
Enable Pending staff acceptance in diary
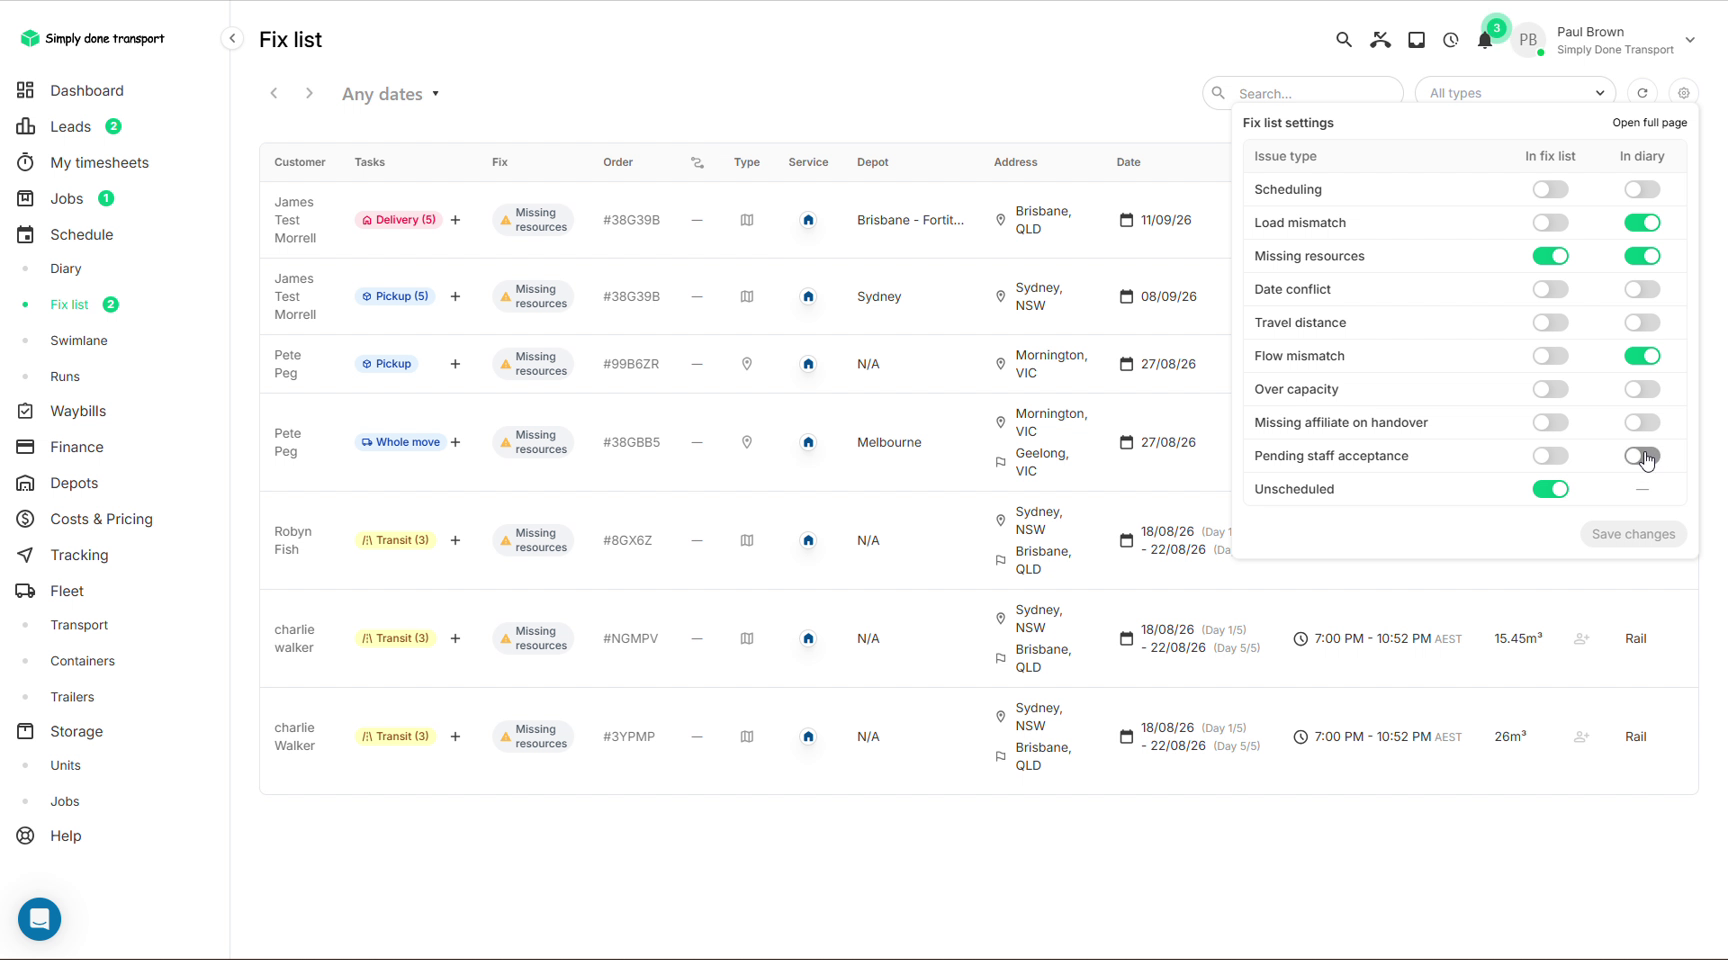[x=1642, y=456]
